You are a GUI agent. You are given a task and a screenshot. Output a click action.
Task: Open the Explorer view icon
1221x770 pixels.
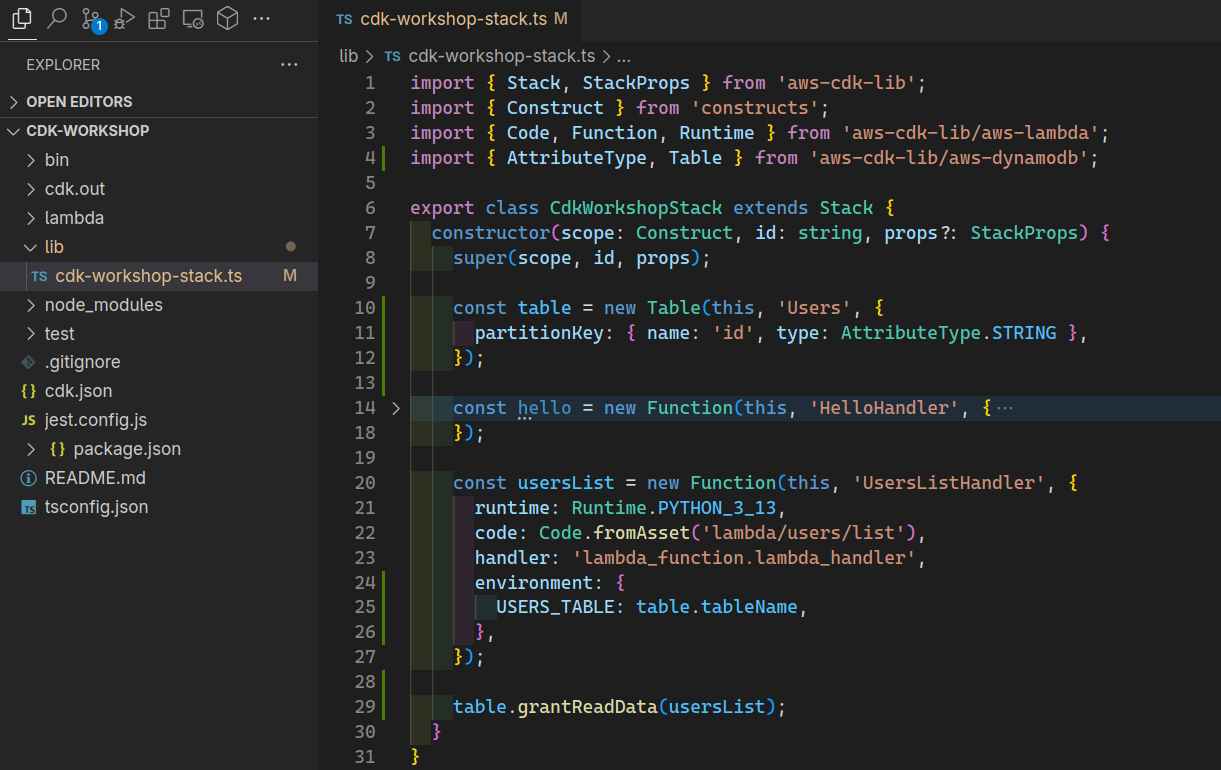coord(22,18)
